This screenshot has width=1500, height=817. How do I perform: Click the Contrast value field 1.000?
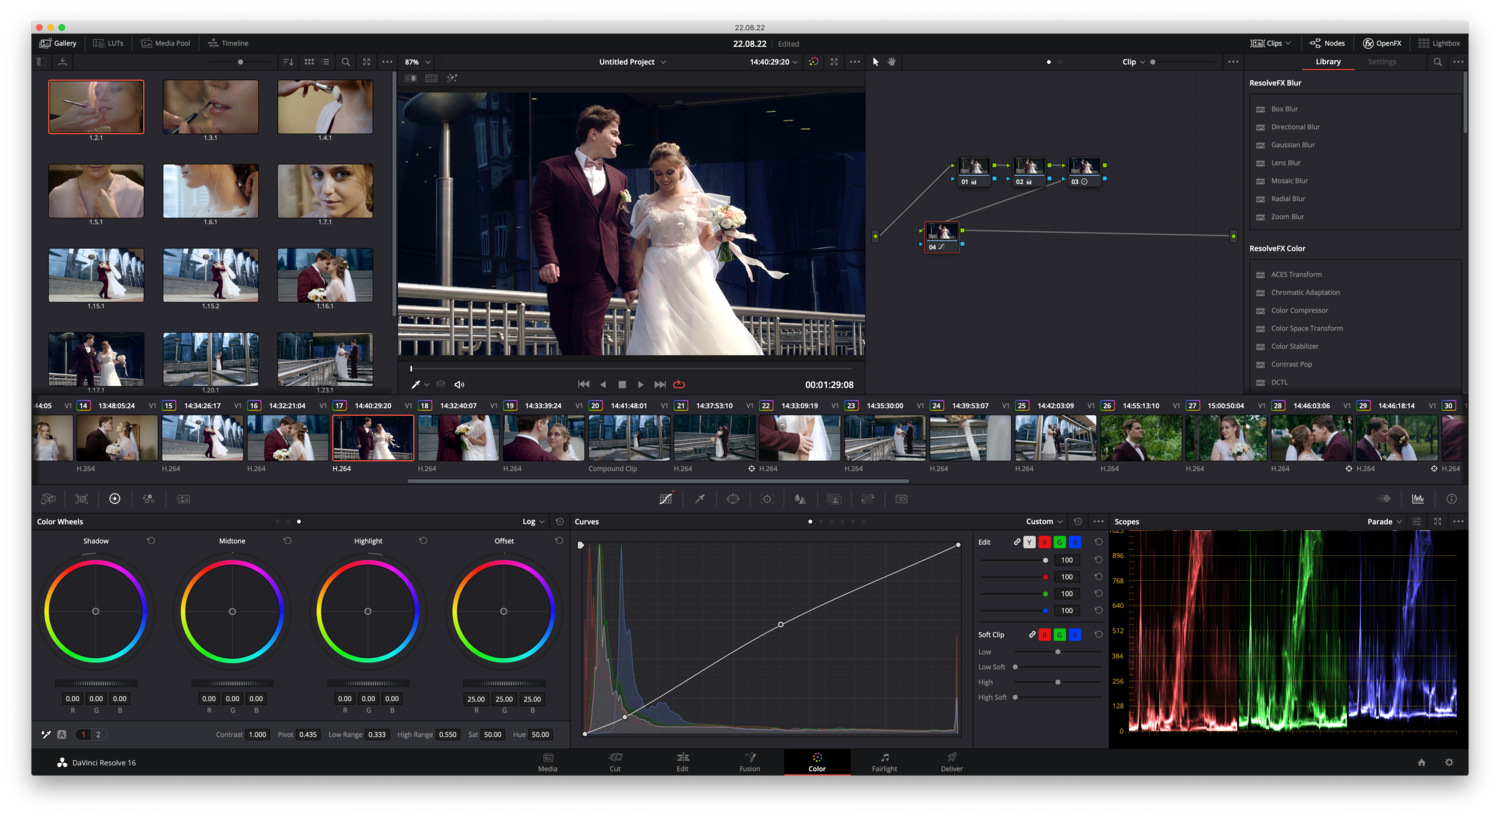(257, 734)
